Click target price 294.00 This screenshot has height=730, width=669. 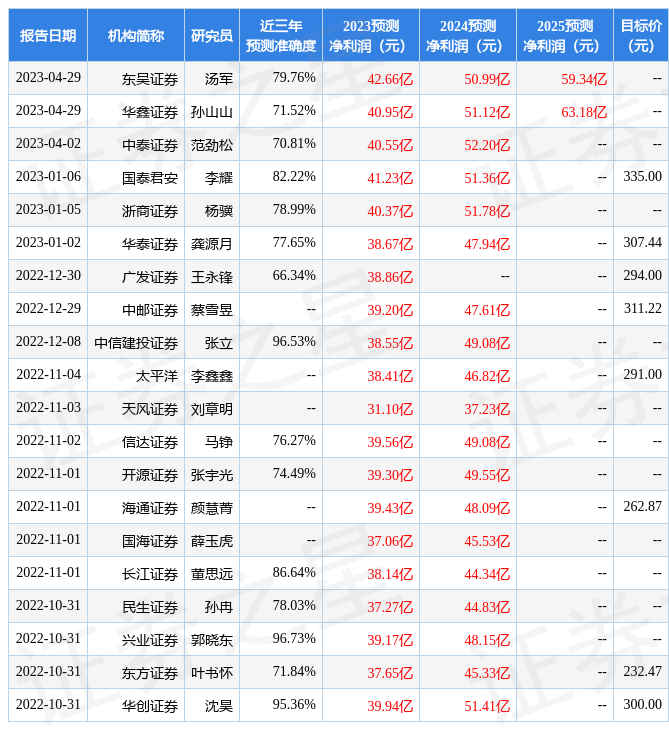(x=642, y=276)
